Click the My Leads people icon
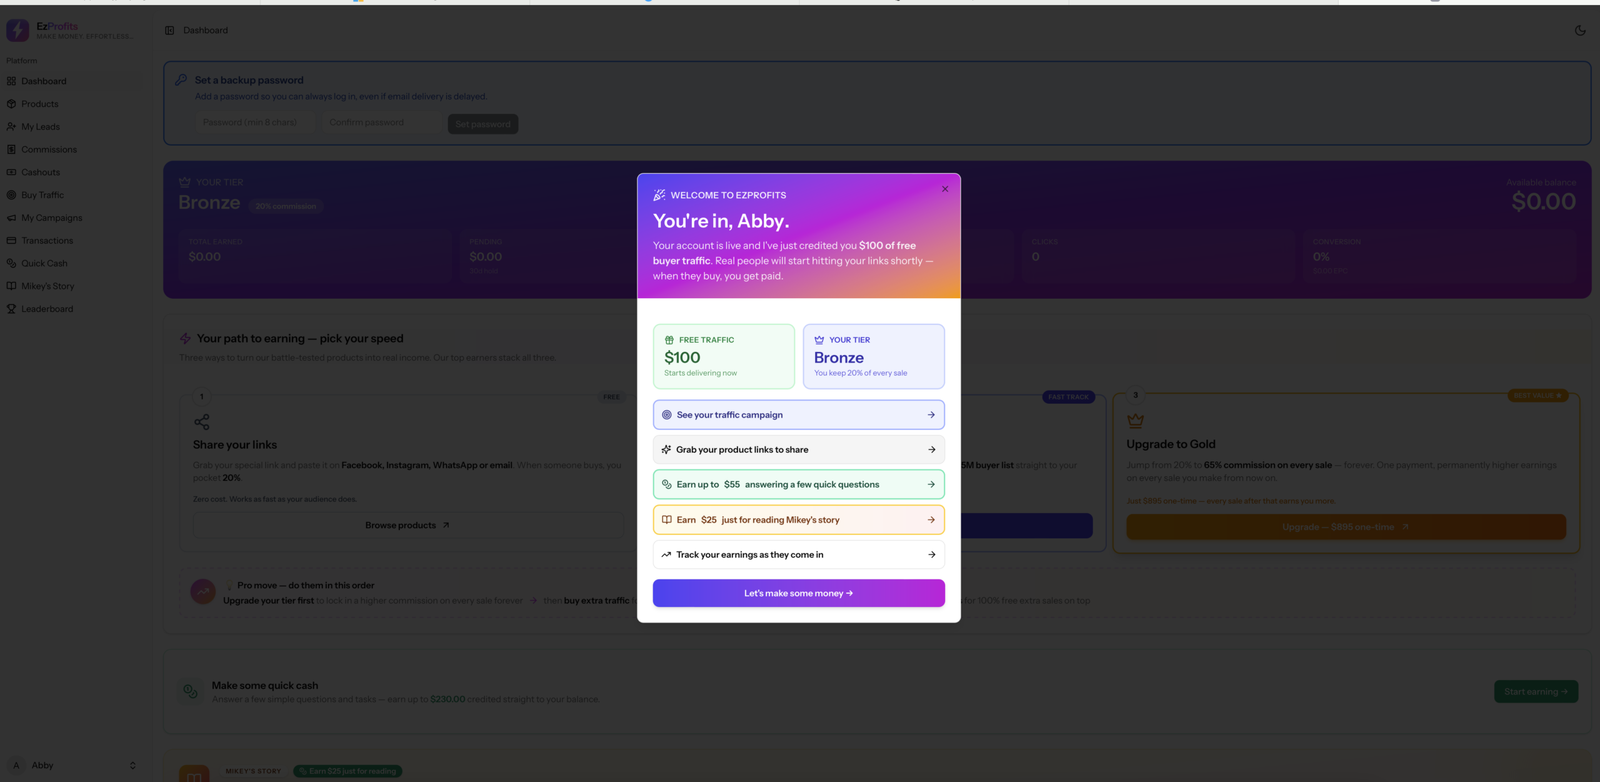The width and height of the screenshot is (1600, 782). point(11,127)
